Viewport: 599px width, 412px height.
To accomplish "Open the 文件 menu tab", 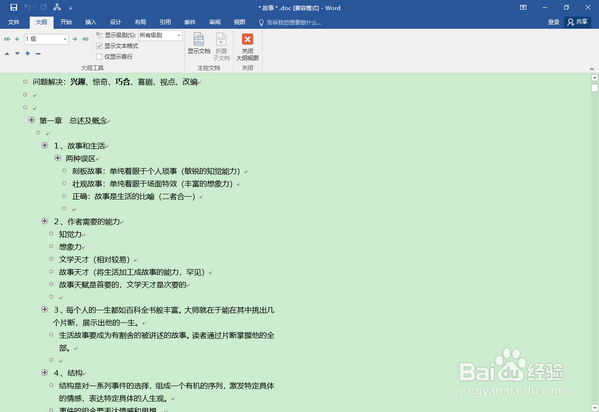I will click(x=13, y=22).
